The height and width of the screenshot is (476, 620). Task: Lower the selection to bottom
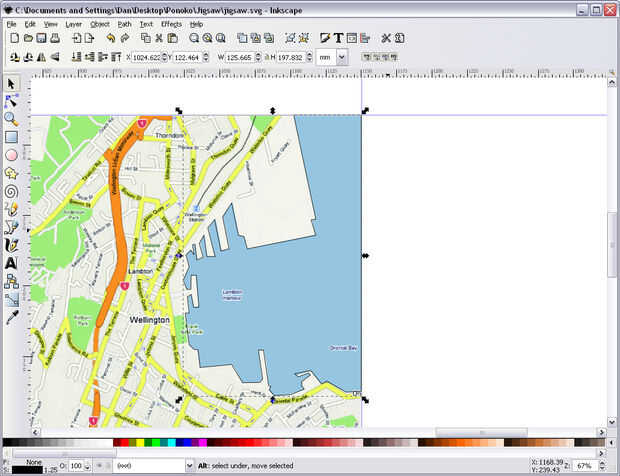pyautogui.click(x=76, y=57)
